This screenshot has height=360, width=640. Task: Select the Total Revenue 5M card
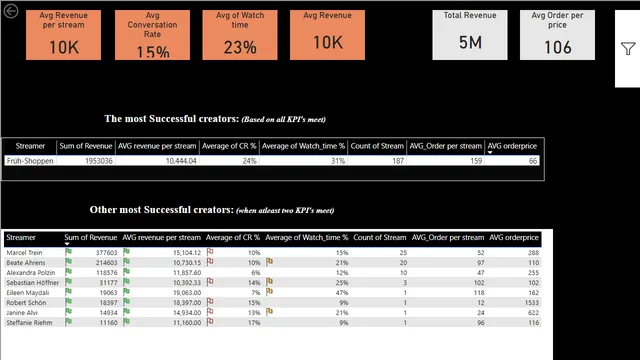(470, 35)
